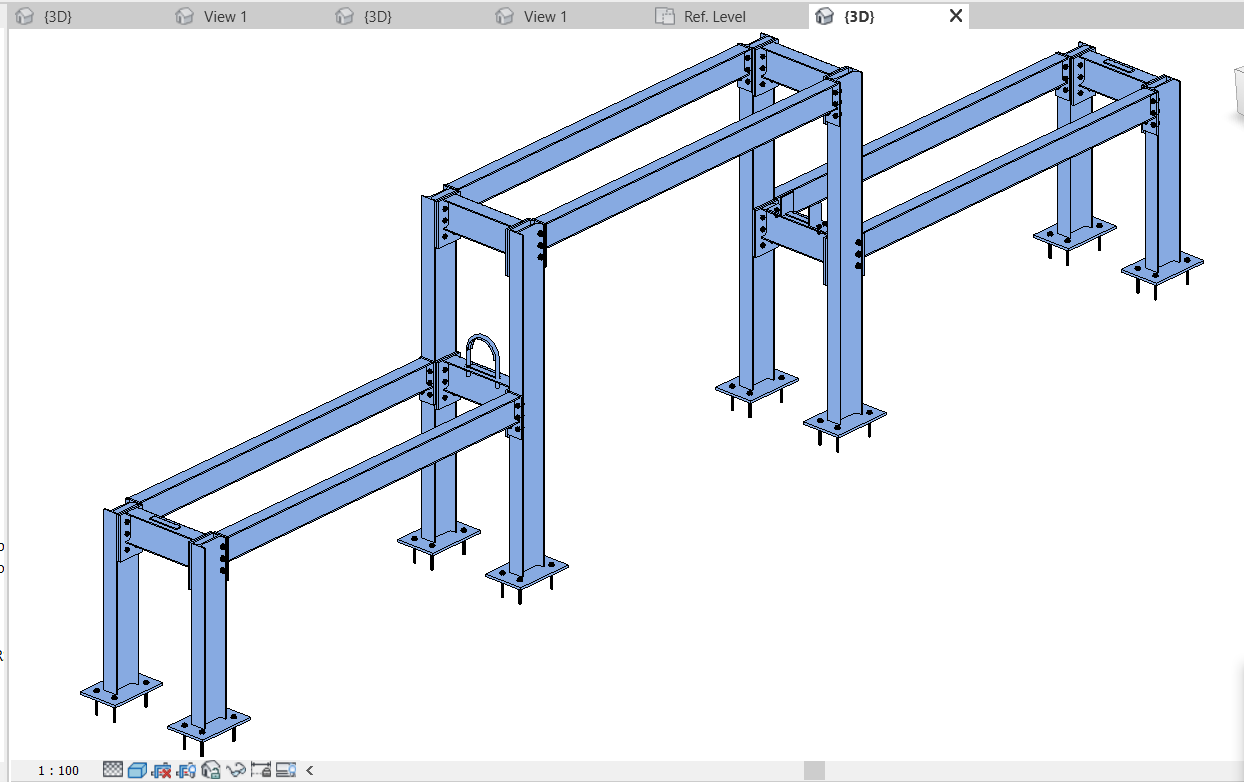Viewport: 1244px width, 782px height.
Task: Open Temporary Hide/Isolate glasses icon
Action: (236, 770)
